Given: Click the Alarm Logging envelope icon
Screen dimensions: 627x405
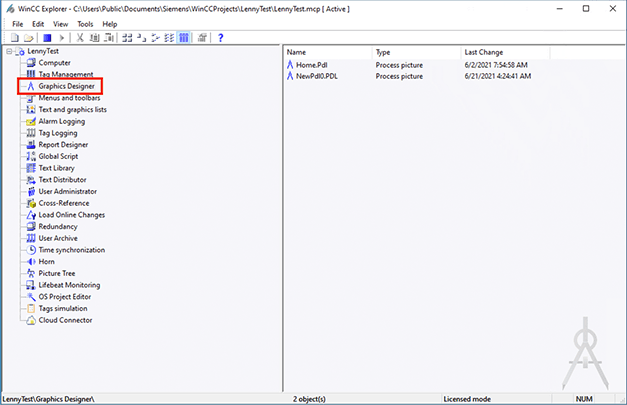Looking at the screenshot, I should (x=31, y=121).
